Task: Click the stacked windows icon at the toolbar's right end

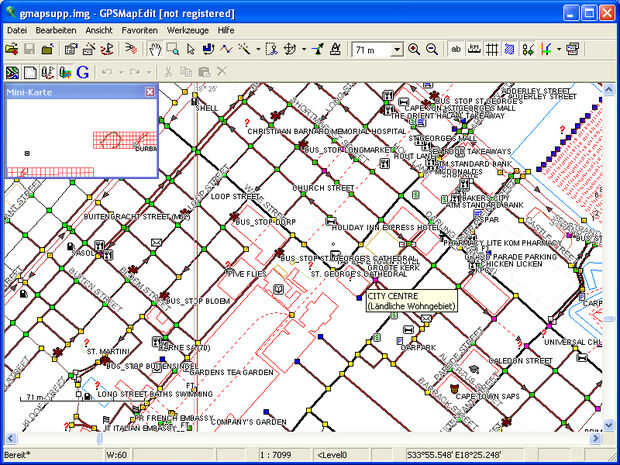Action: pyautogui.click(x=572, y=49)
